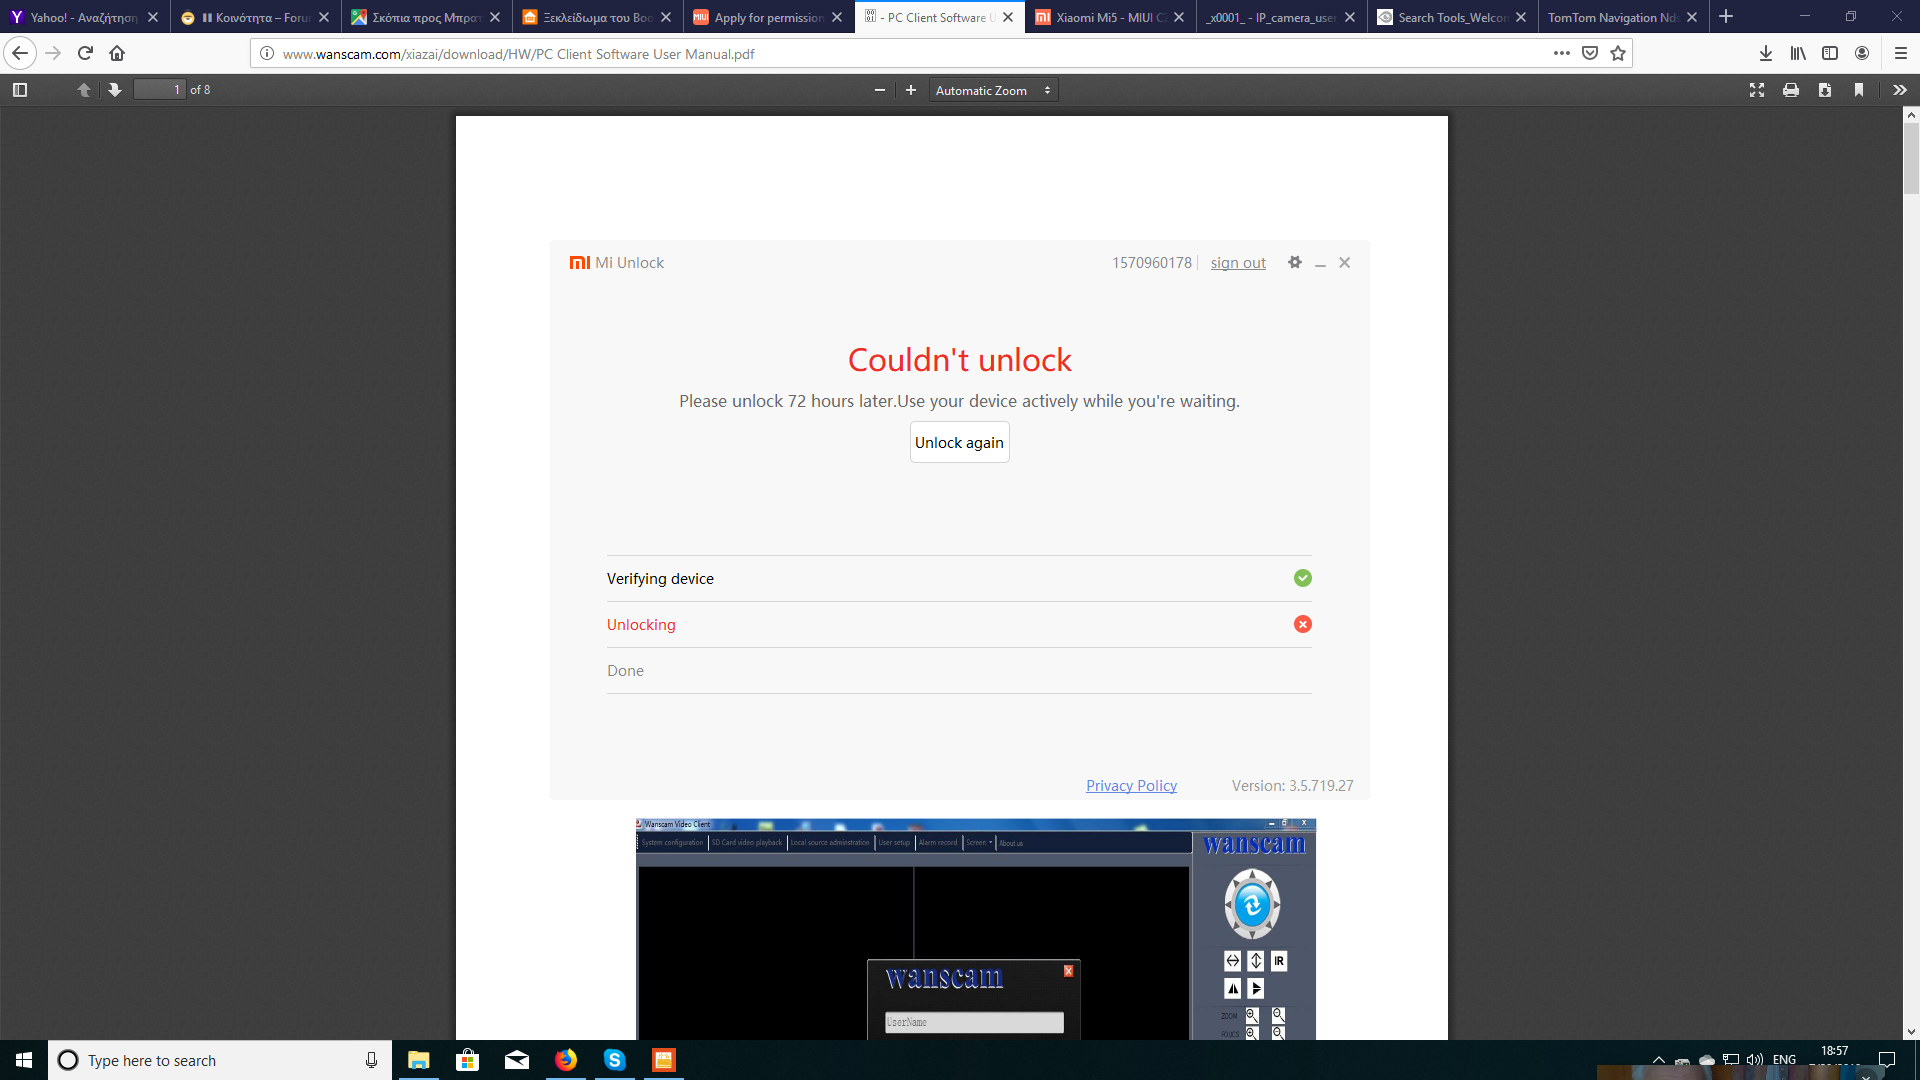The image size is (1920, 1080).
Task: Download the PDF file
Action: pyautogui.click(x=1825, y=90)
